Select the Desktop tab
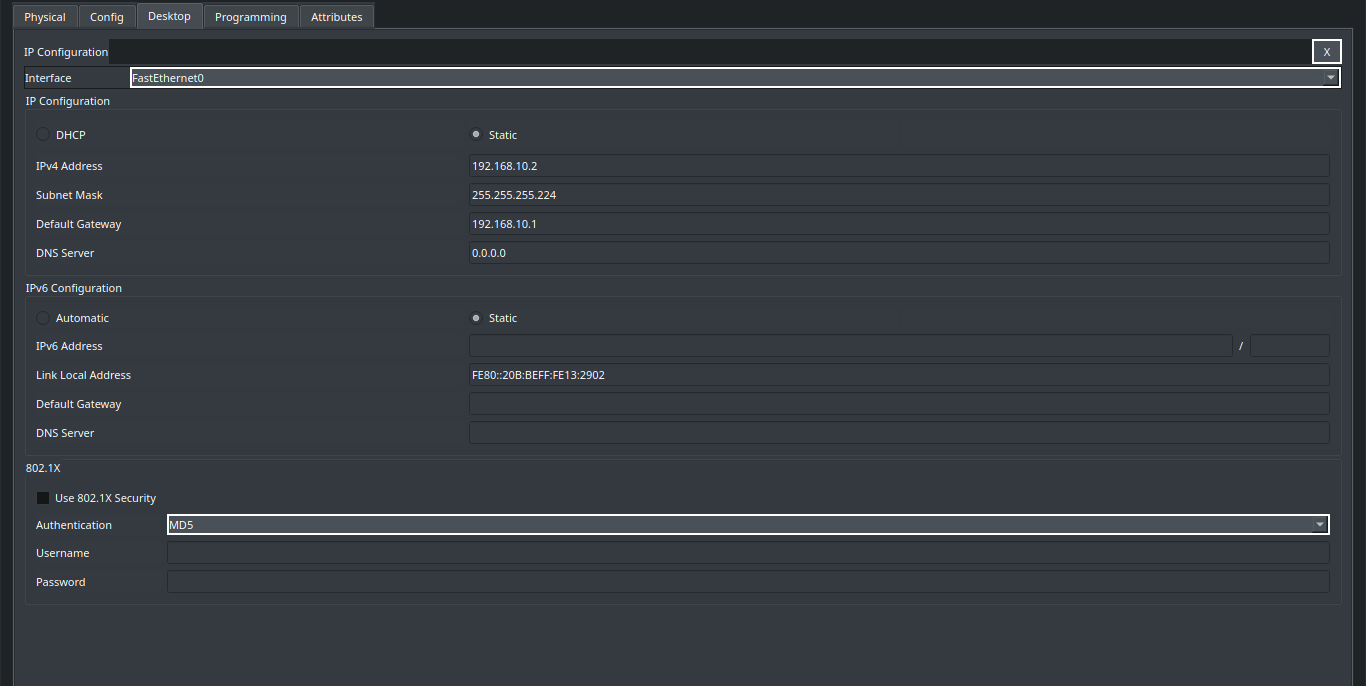This screenshot has height=686, width=1366. tap(169, 16)
